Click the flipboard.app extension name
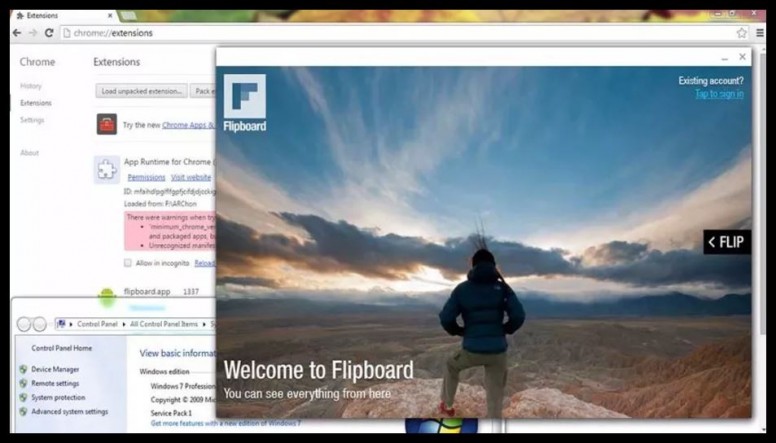This screenshot has height=443, width=776. point(147,292)
